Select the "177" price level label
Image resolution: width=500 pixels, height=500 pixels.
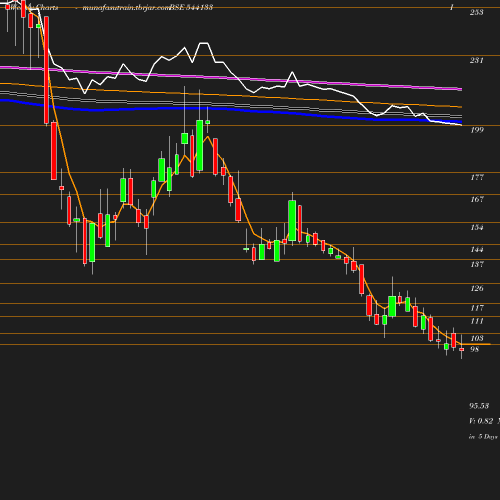coord(477,177)
